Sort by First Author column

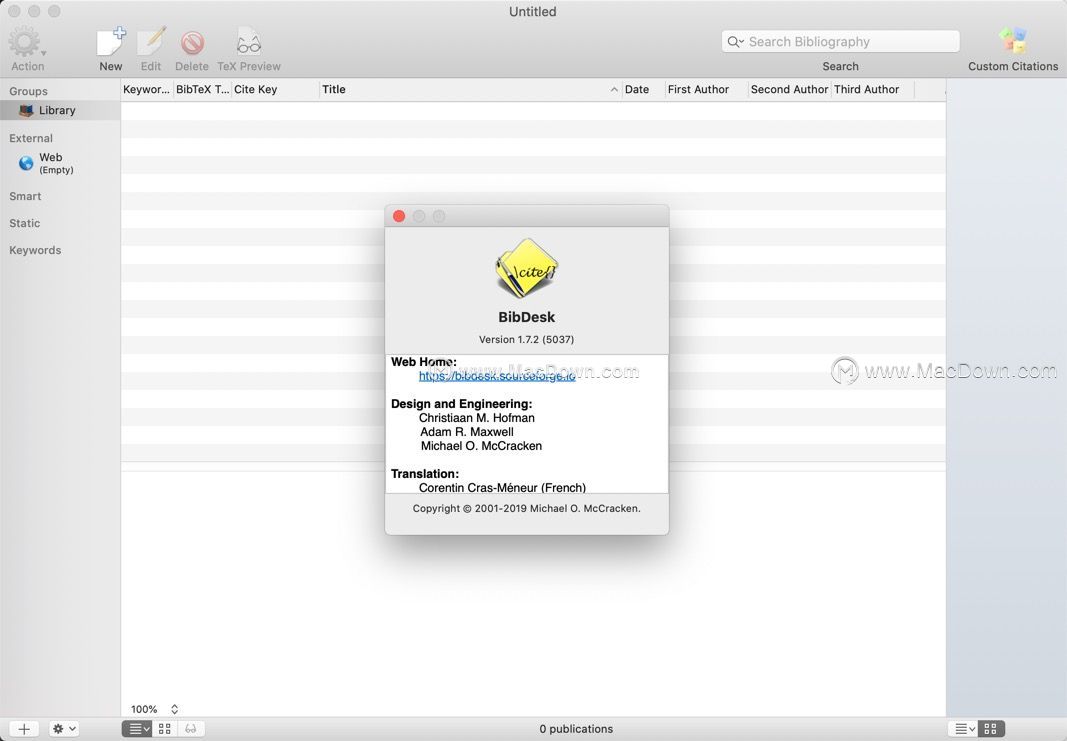(706, 89)
